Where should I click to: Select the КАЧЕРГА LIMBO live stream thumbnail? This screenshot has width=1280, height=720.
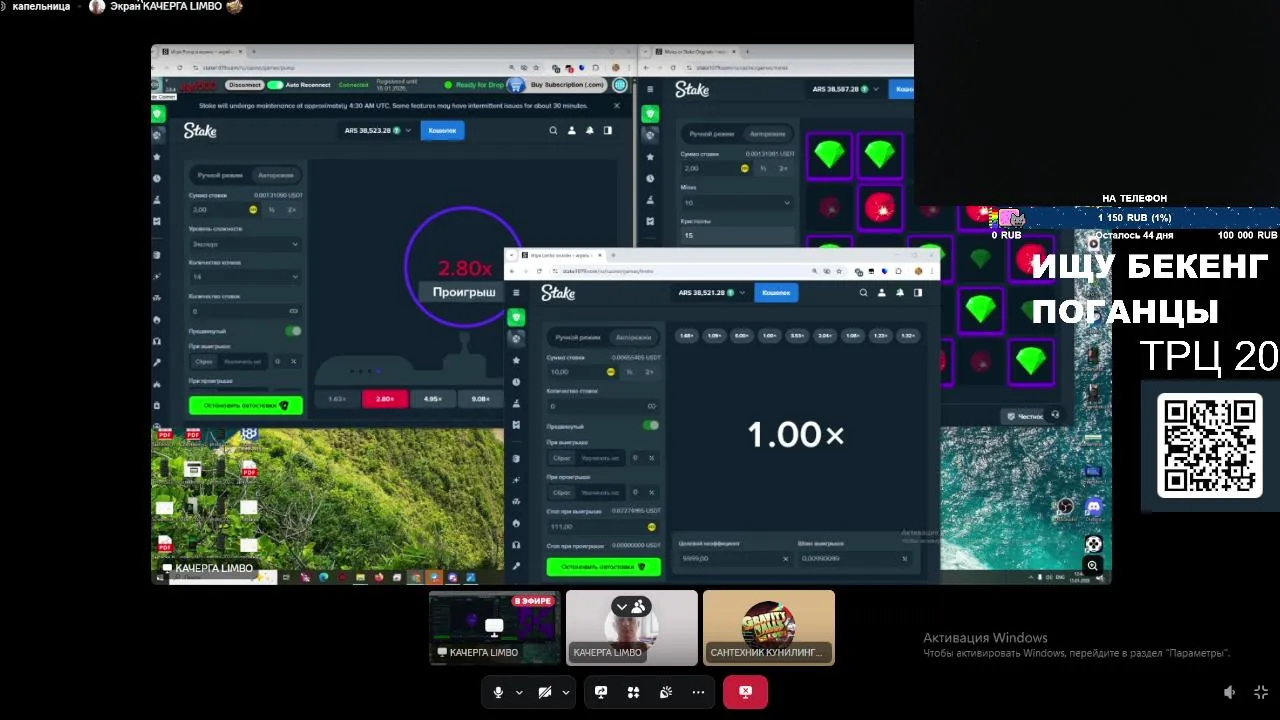pyautogui.click(x=495, y=628)
